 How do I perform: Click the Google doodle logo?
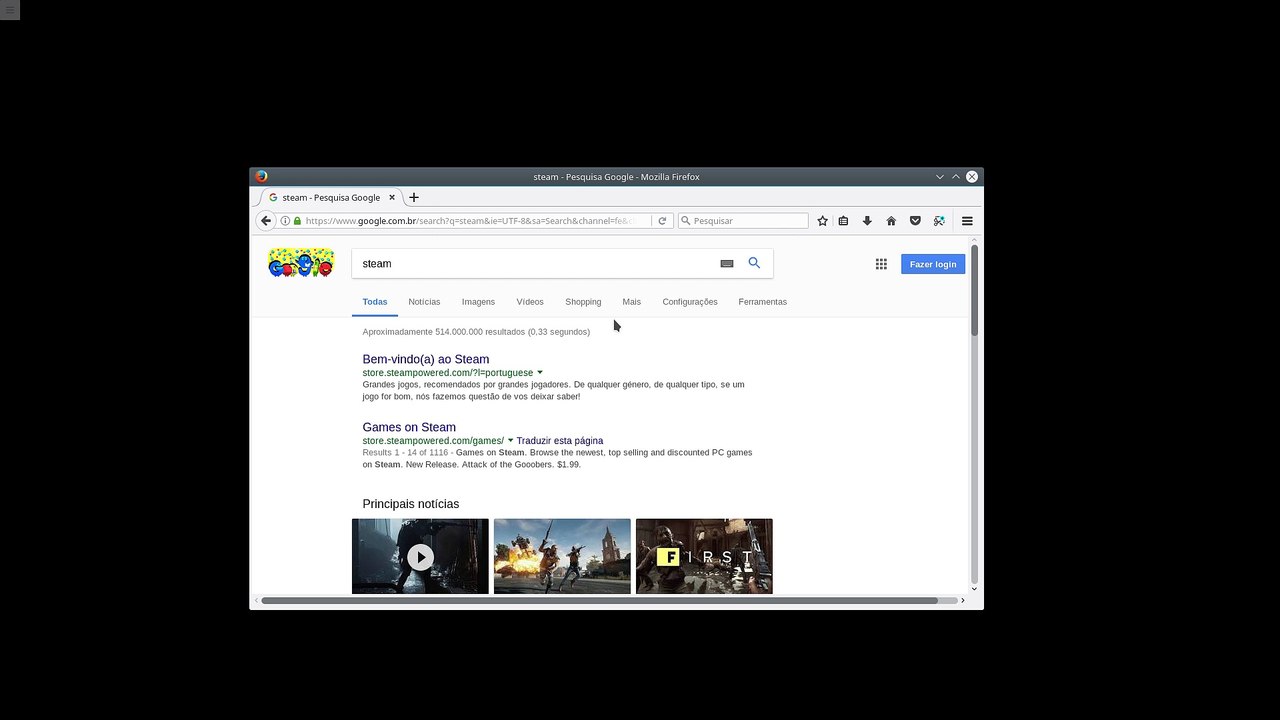301,263
